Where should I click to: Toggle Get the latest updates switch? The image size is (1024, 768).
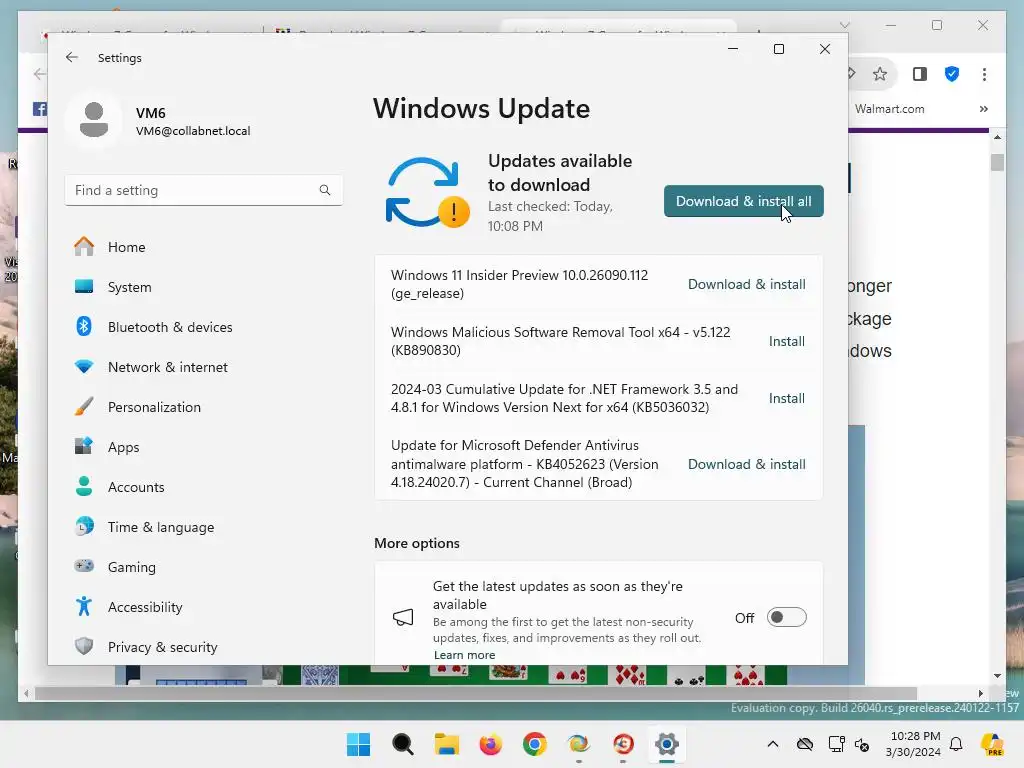coord(786,617)
